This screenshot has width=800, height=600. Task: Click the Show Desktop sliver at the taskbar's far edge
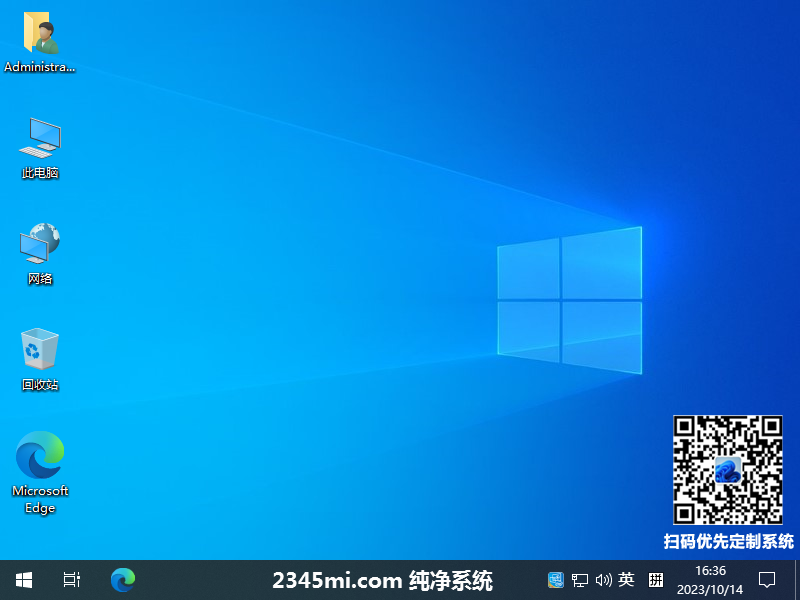pos(797,579)
